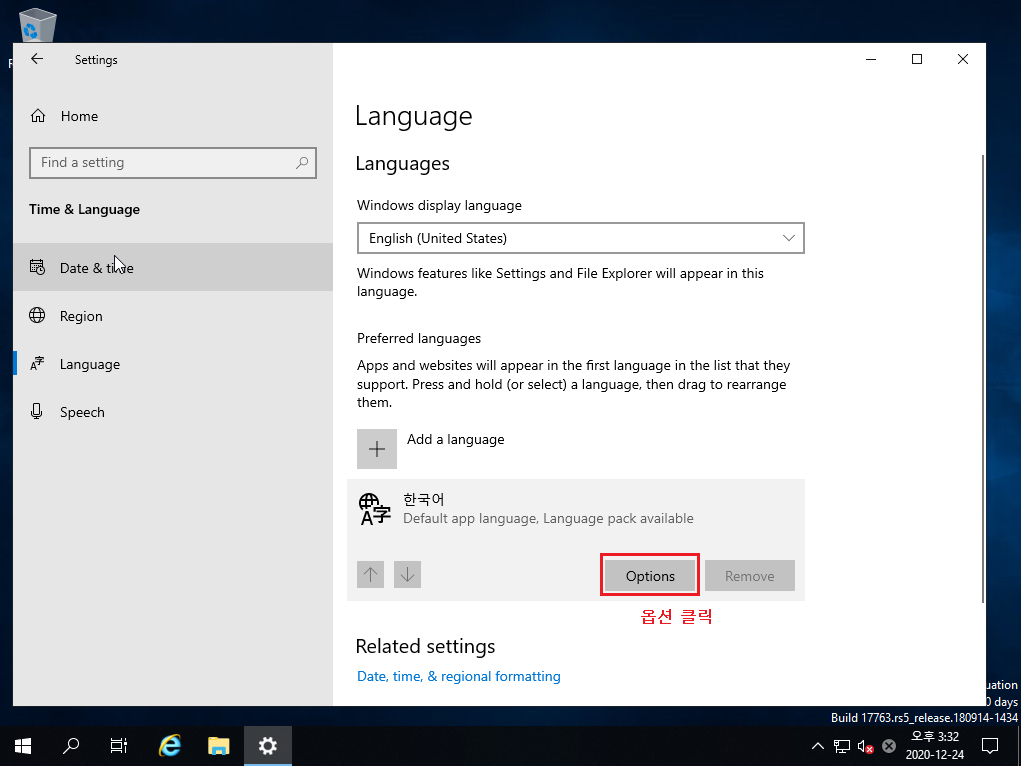Click the Settings gear on taskbar
This screenshot has width=1021, height=766.
268,746
